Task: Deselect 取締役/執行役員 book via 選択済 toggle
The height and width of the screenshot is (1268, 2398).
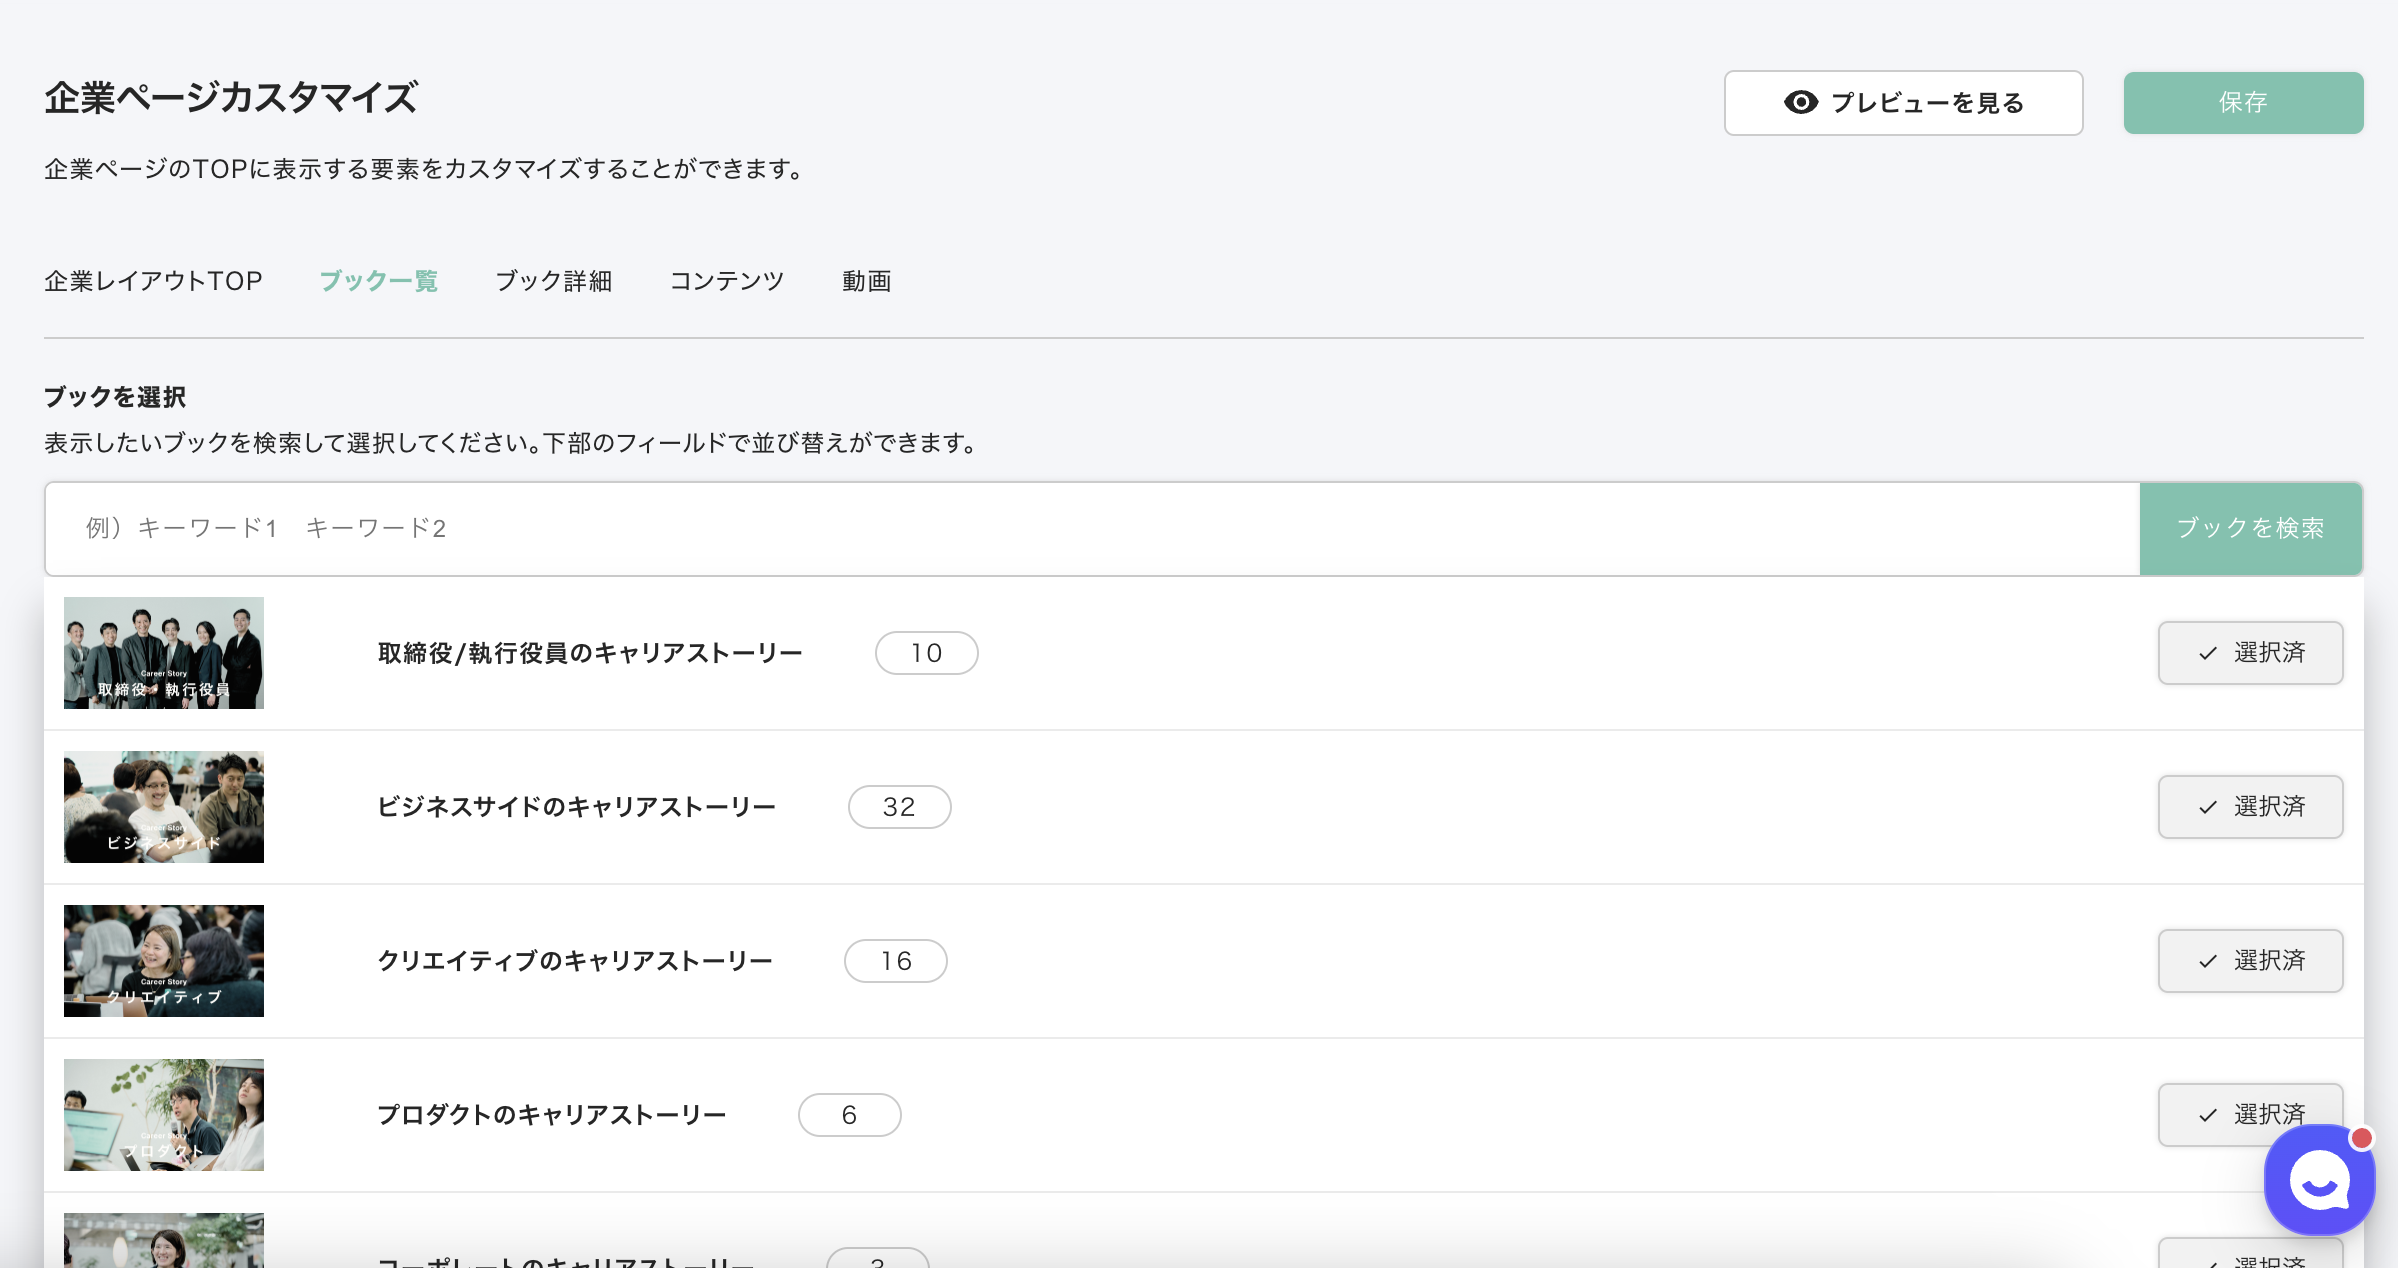Action: click(x=2250, y=653)
